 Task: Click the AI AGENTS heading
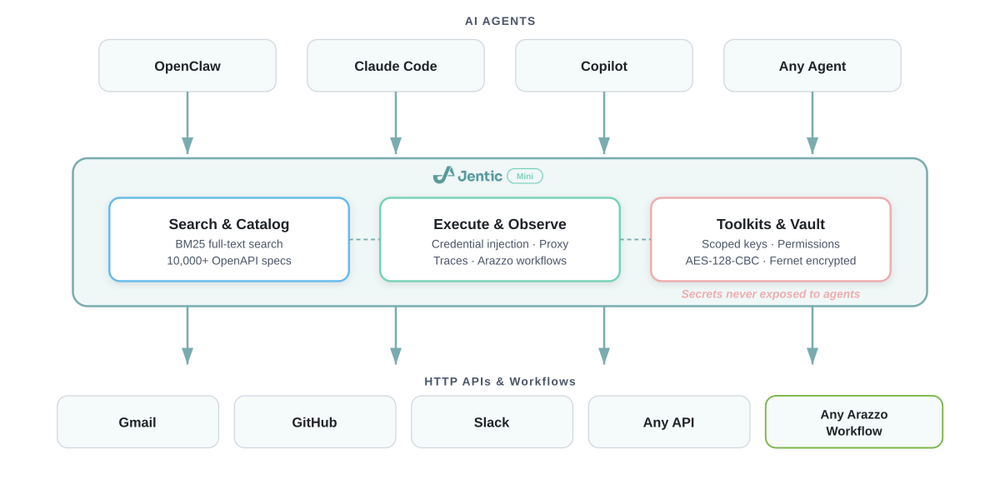pyautogui.click(x=500, y=21)
